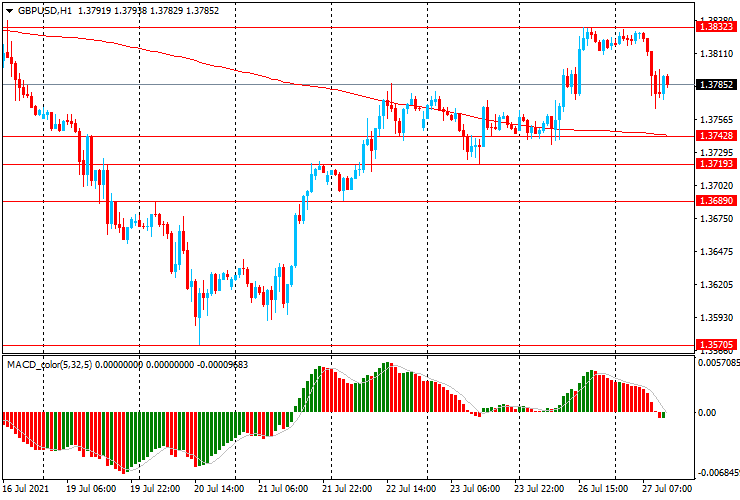Click the 23 Jul 22:00 time label
The height and width of the screenshot is (500, 740).
(538, 488)
